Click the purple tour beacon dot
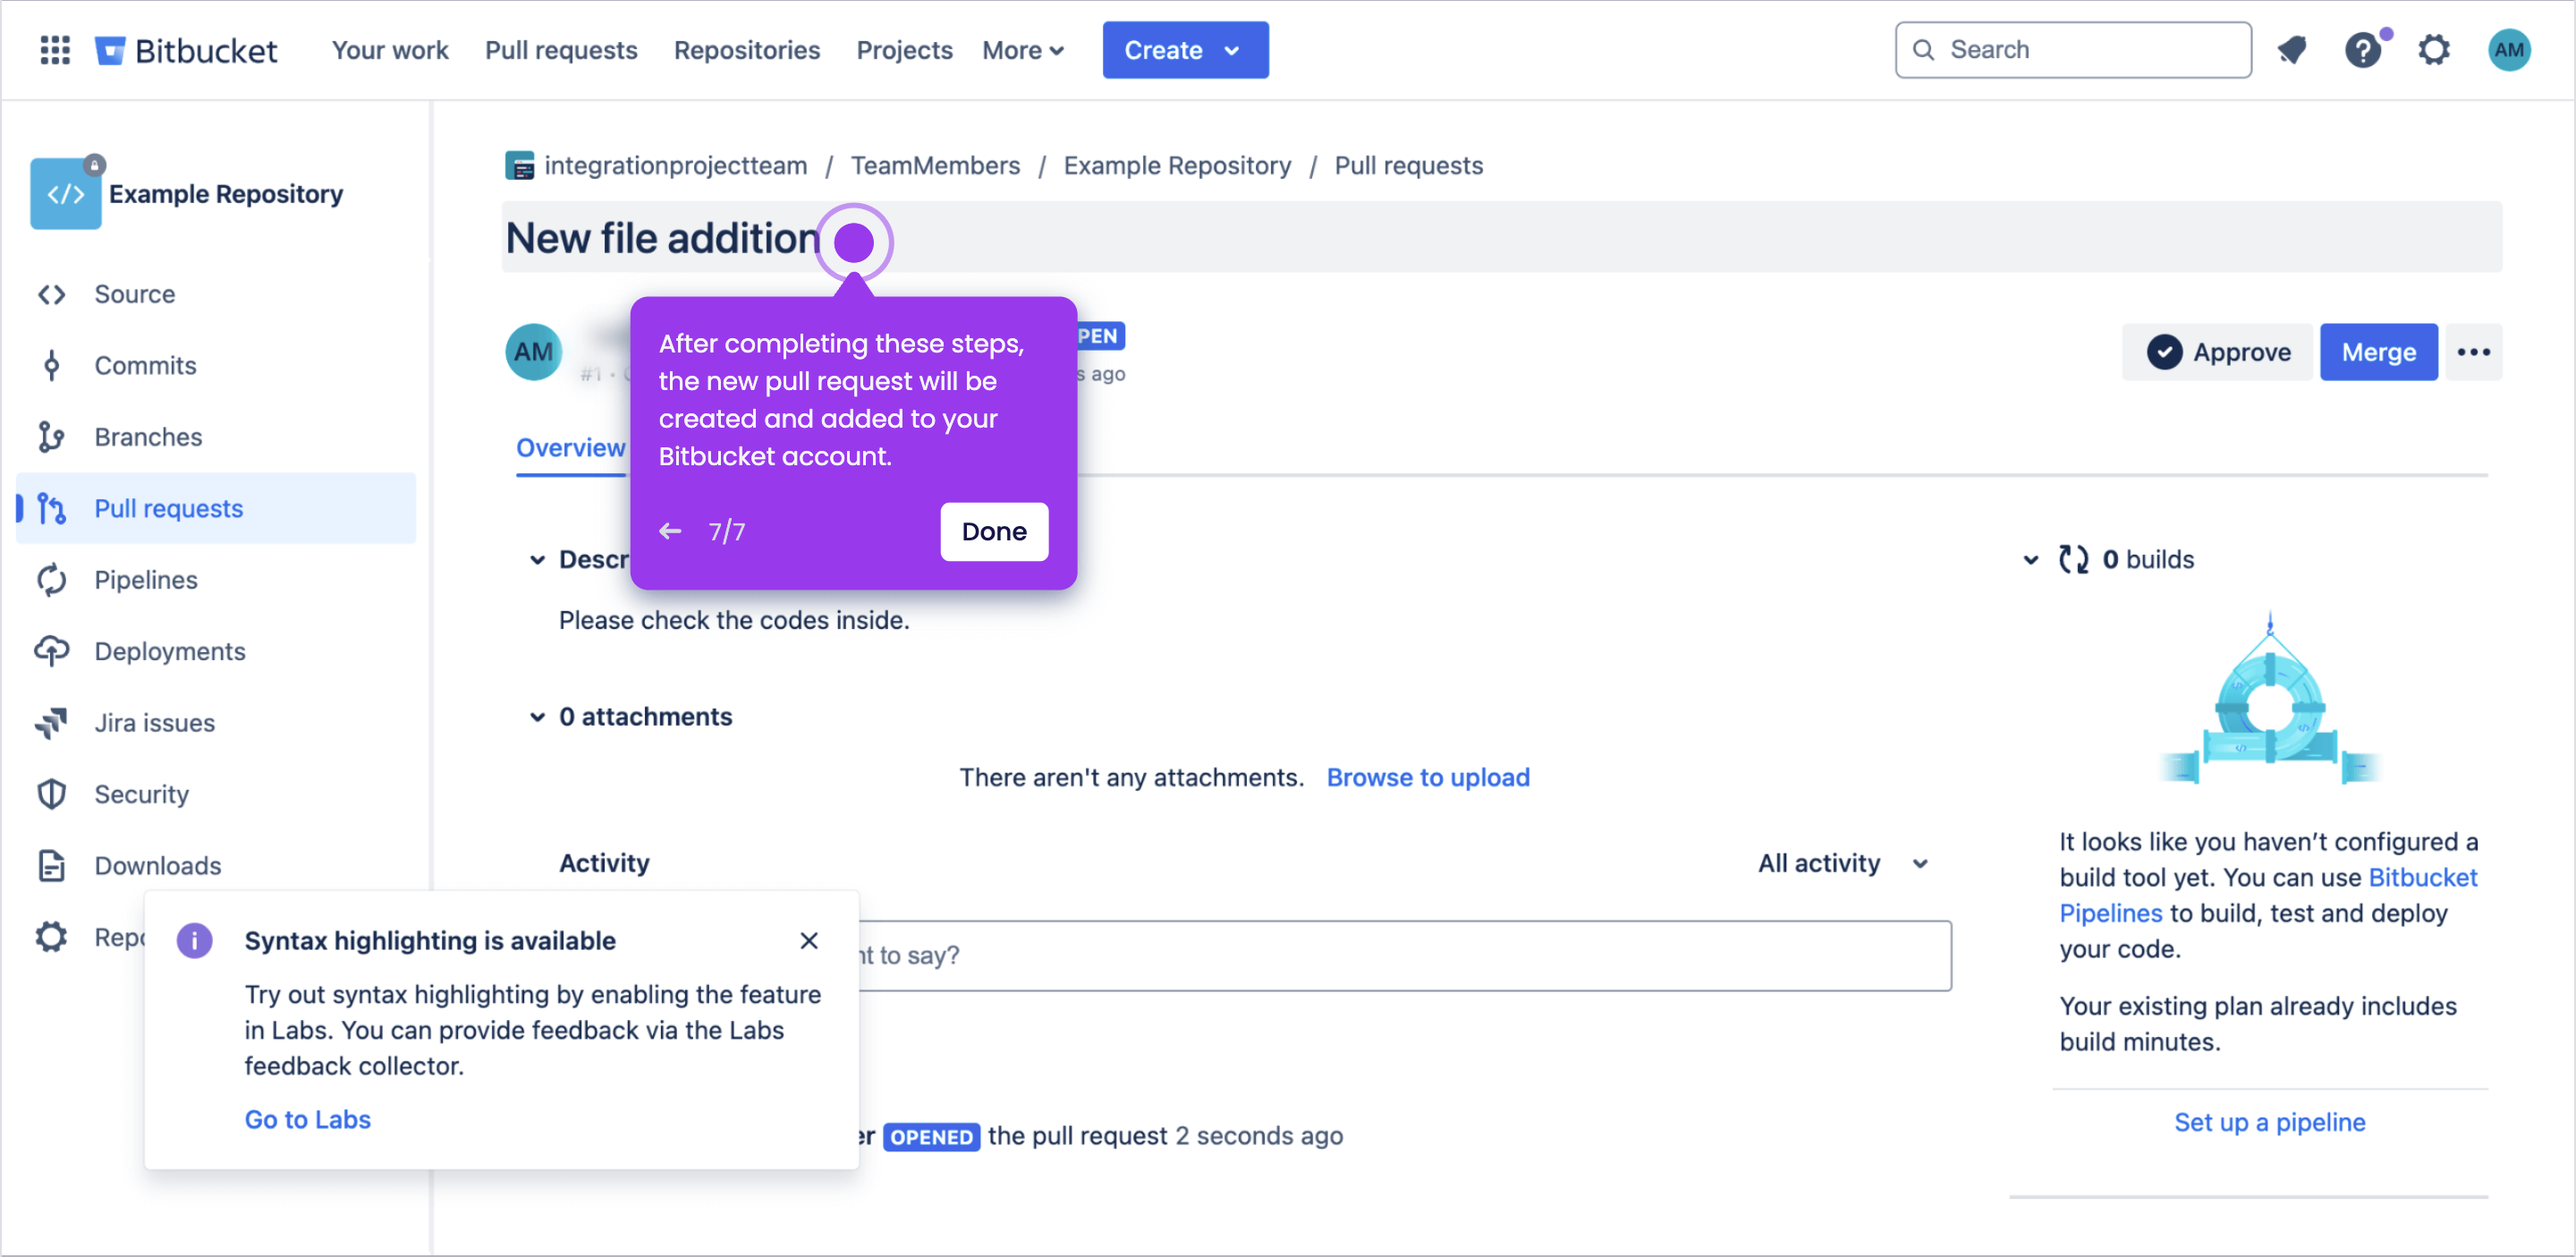Image resolution: width=2576 pixels, height=1257 pixels. click(x=854, y=242)
